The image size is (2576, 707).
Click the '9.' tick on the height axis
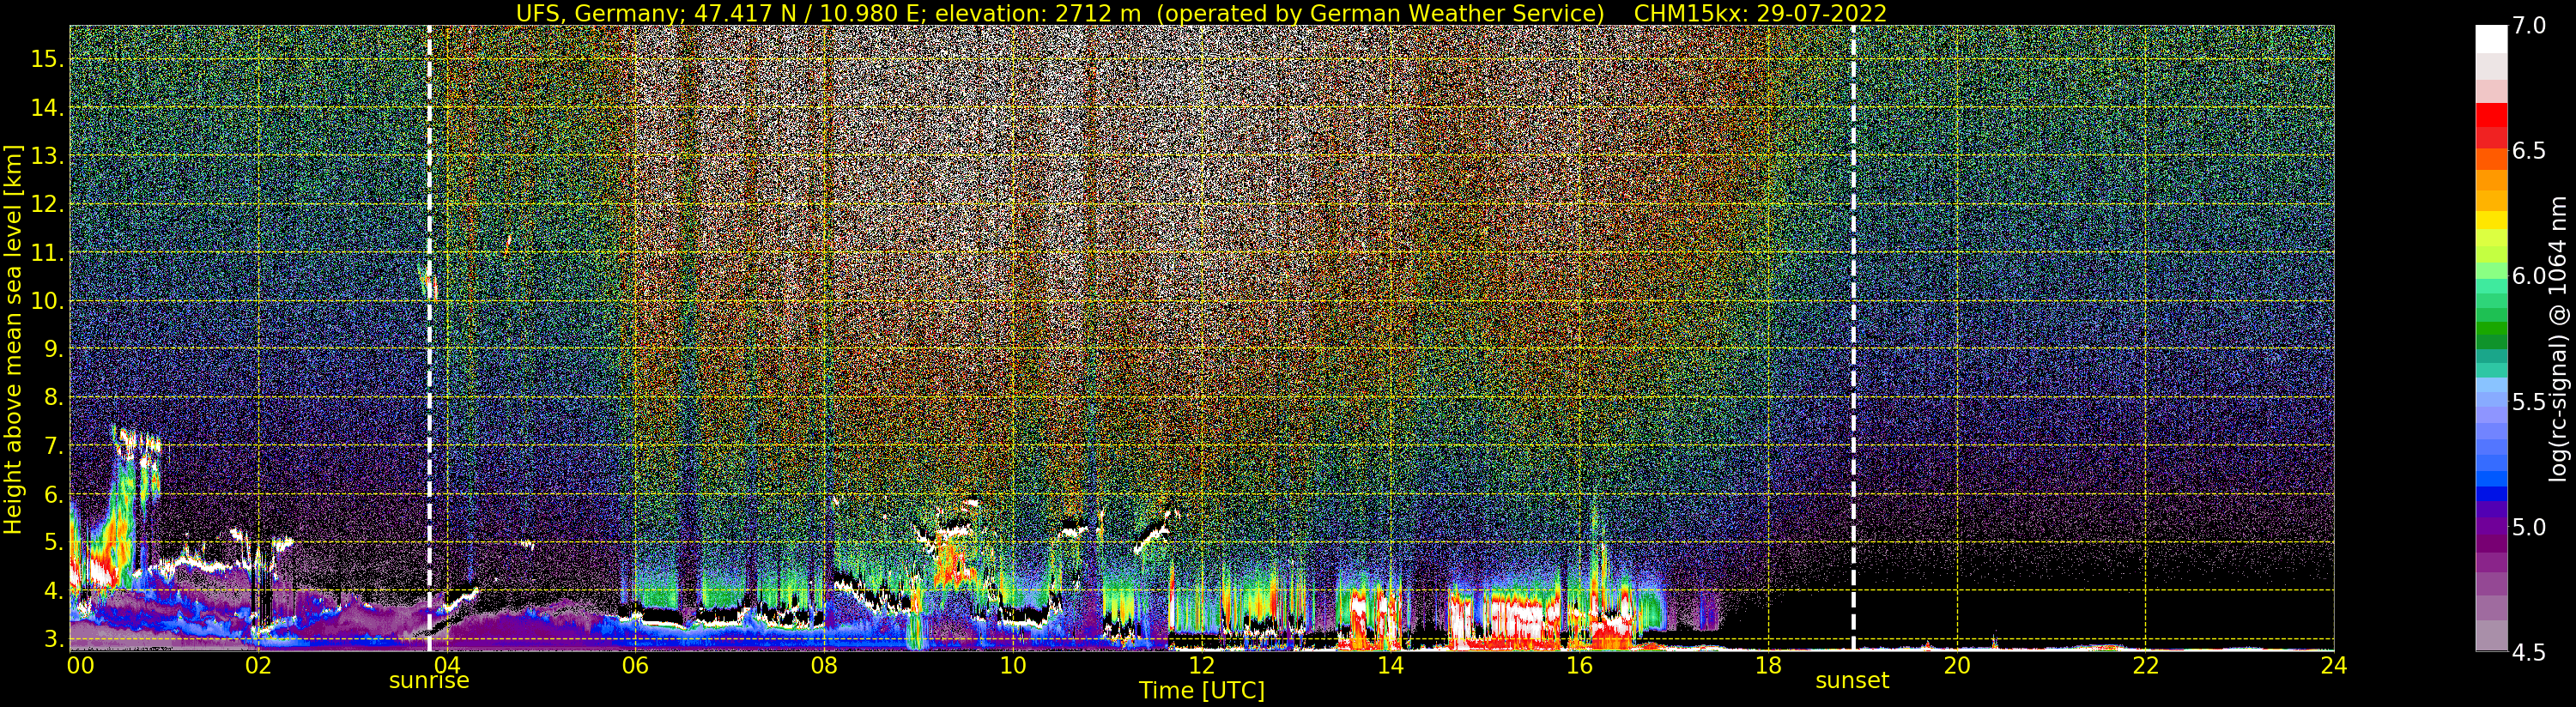(x=53, y=349)
